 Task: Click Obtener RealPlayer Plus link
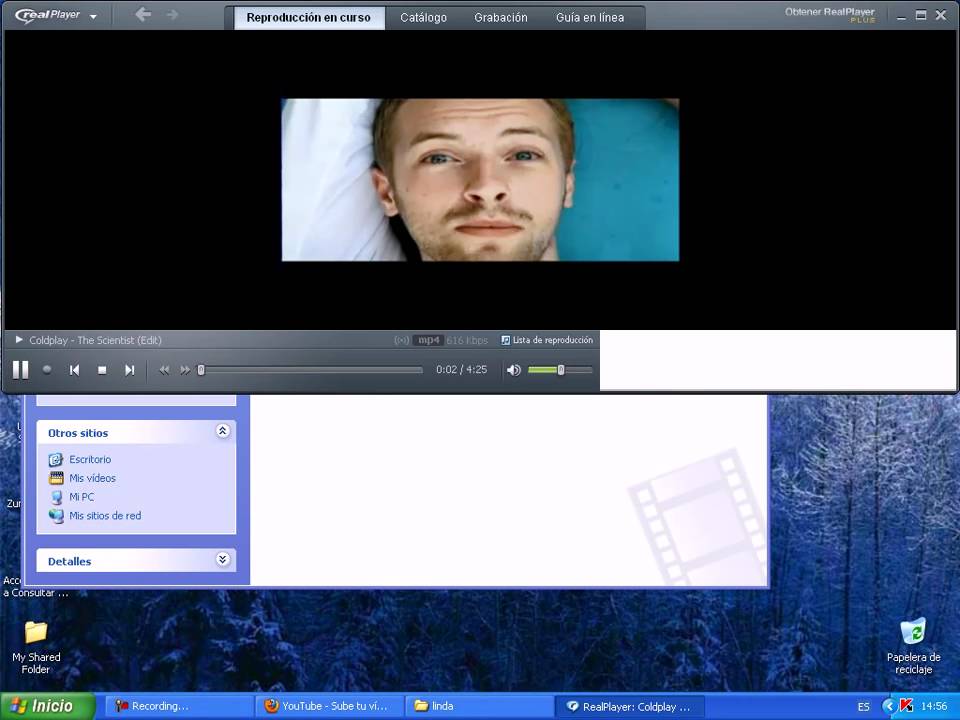(830, 15)
